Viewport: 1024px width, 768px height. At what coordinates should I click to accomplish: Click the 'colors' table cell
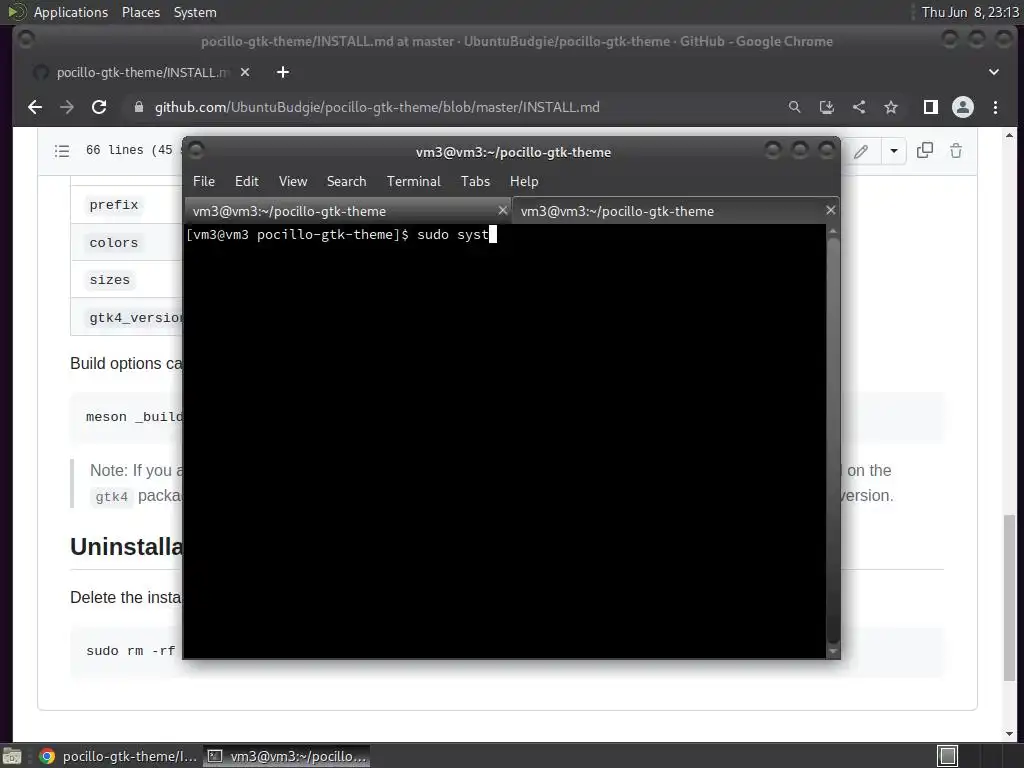pos(114,242)
